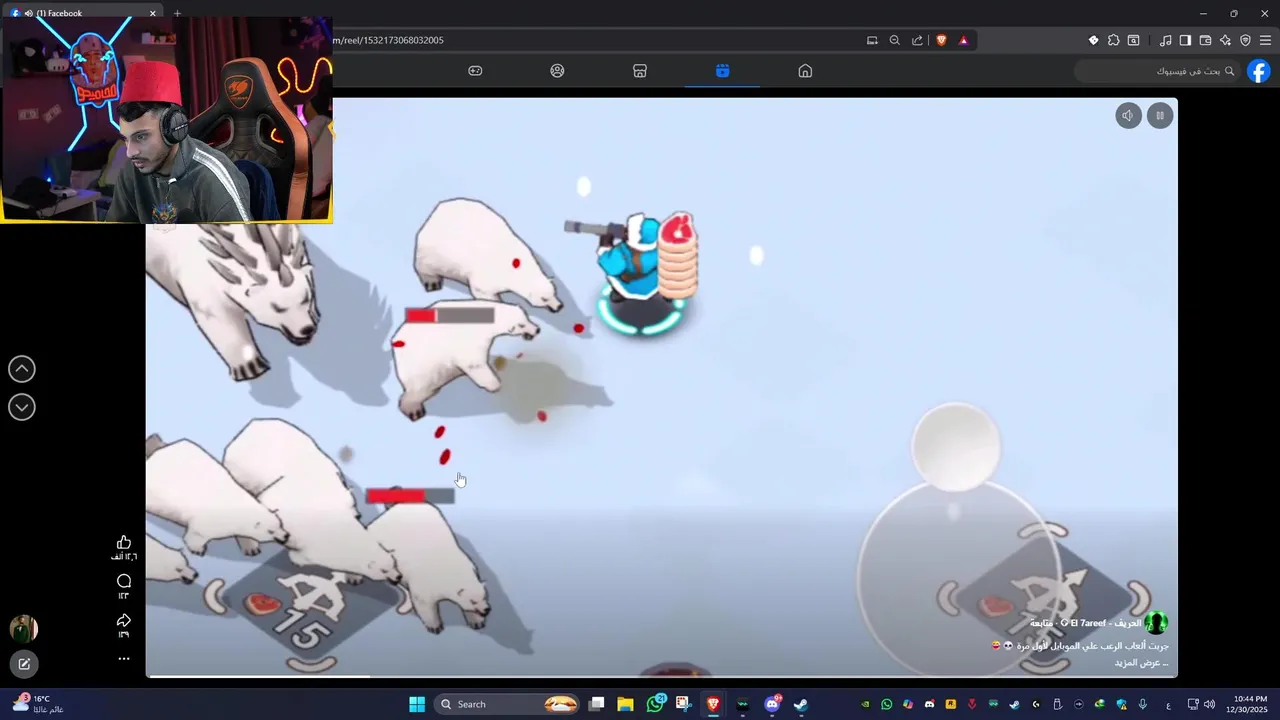The height and width of the screenshot is (720, 1280).
Task: Like the reel with the thumbs-up icon
Action: click(124, 542)
